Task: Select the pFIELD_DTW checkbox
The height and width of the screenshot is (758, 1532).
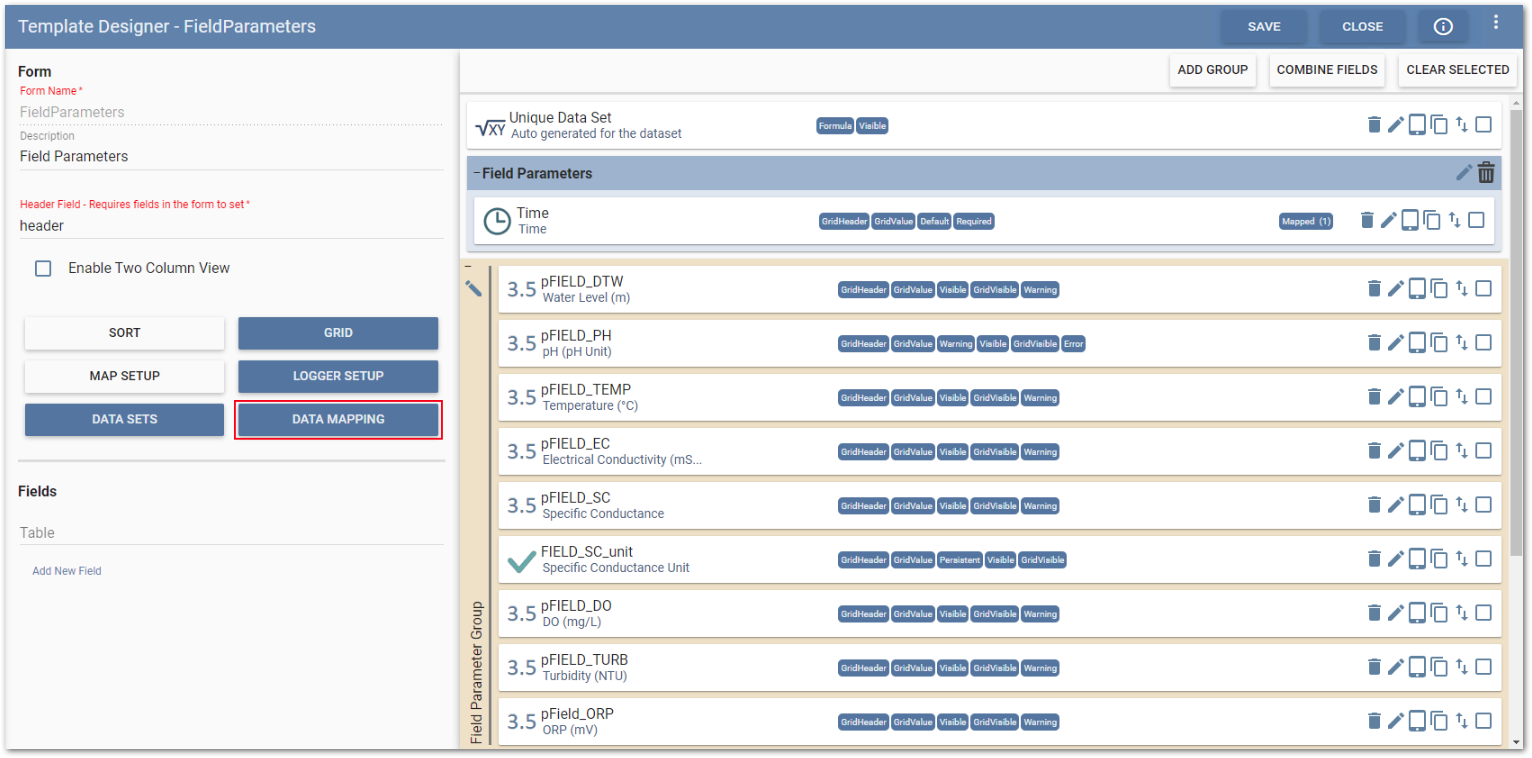Action: [1483, 288]
